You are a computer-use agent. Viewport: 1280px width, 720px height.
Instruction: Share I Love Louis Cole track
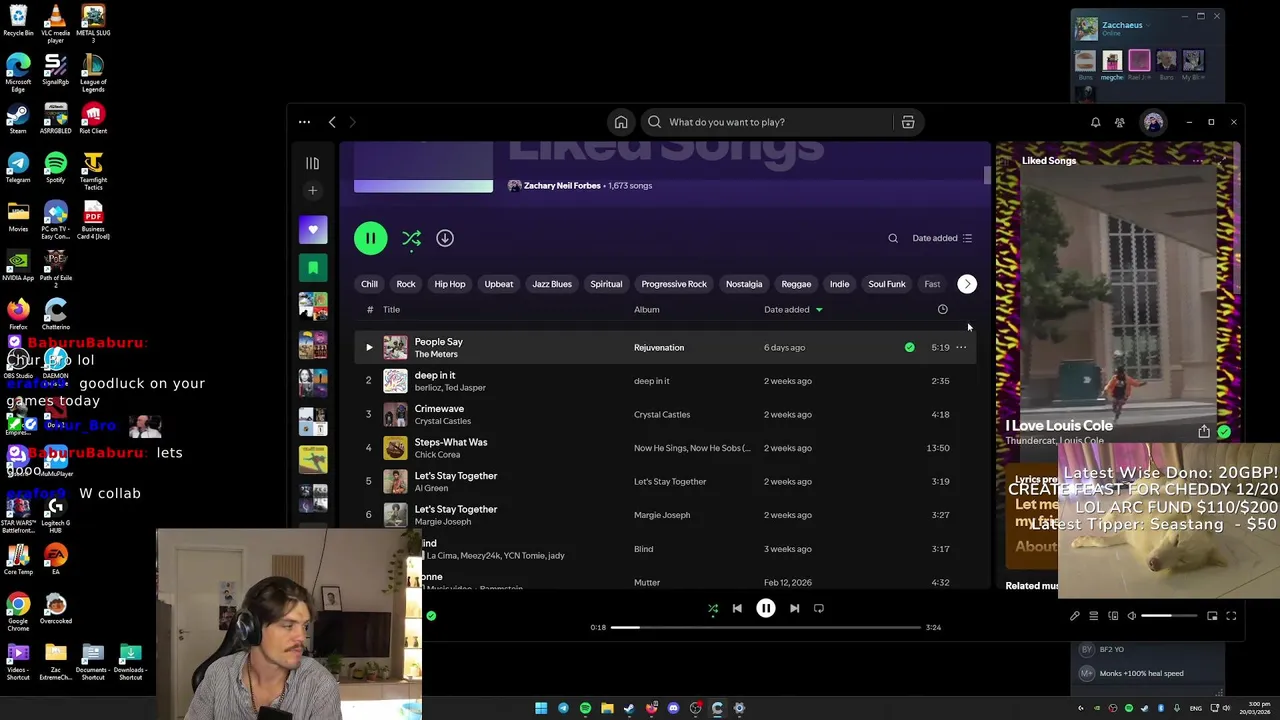coord(1204,432)
